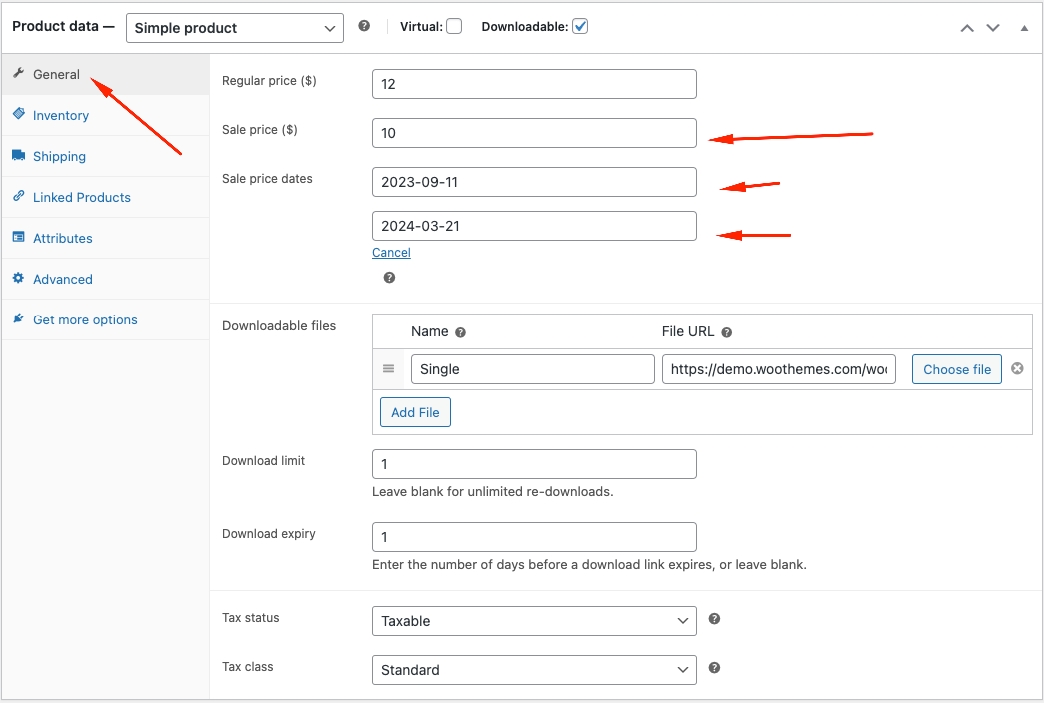Expand the Tax class dropdown
The height and width of the screenshot is (703, 1044).
533,670
